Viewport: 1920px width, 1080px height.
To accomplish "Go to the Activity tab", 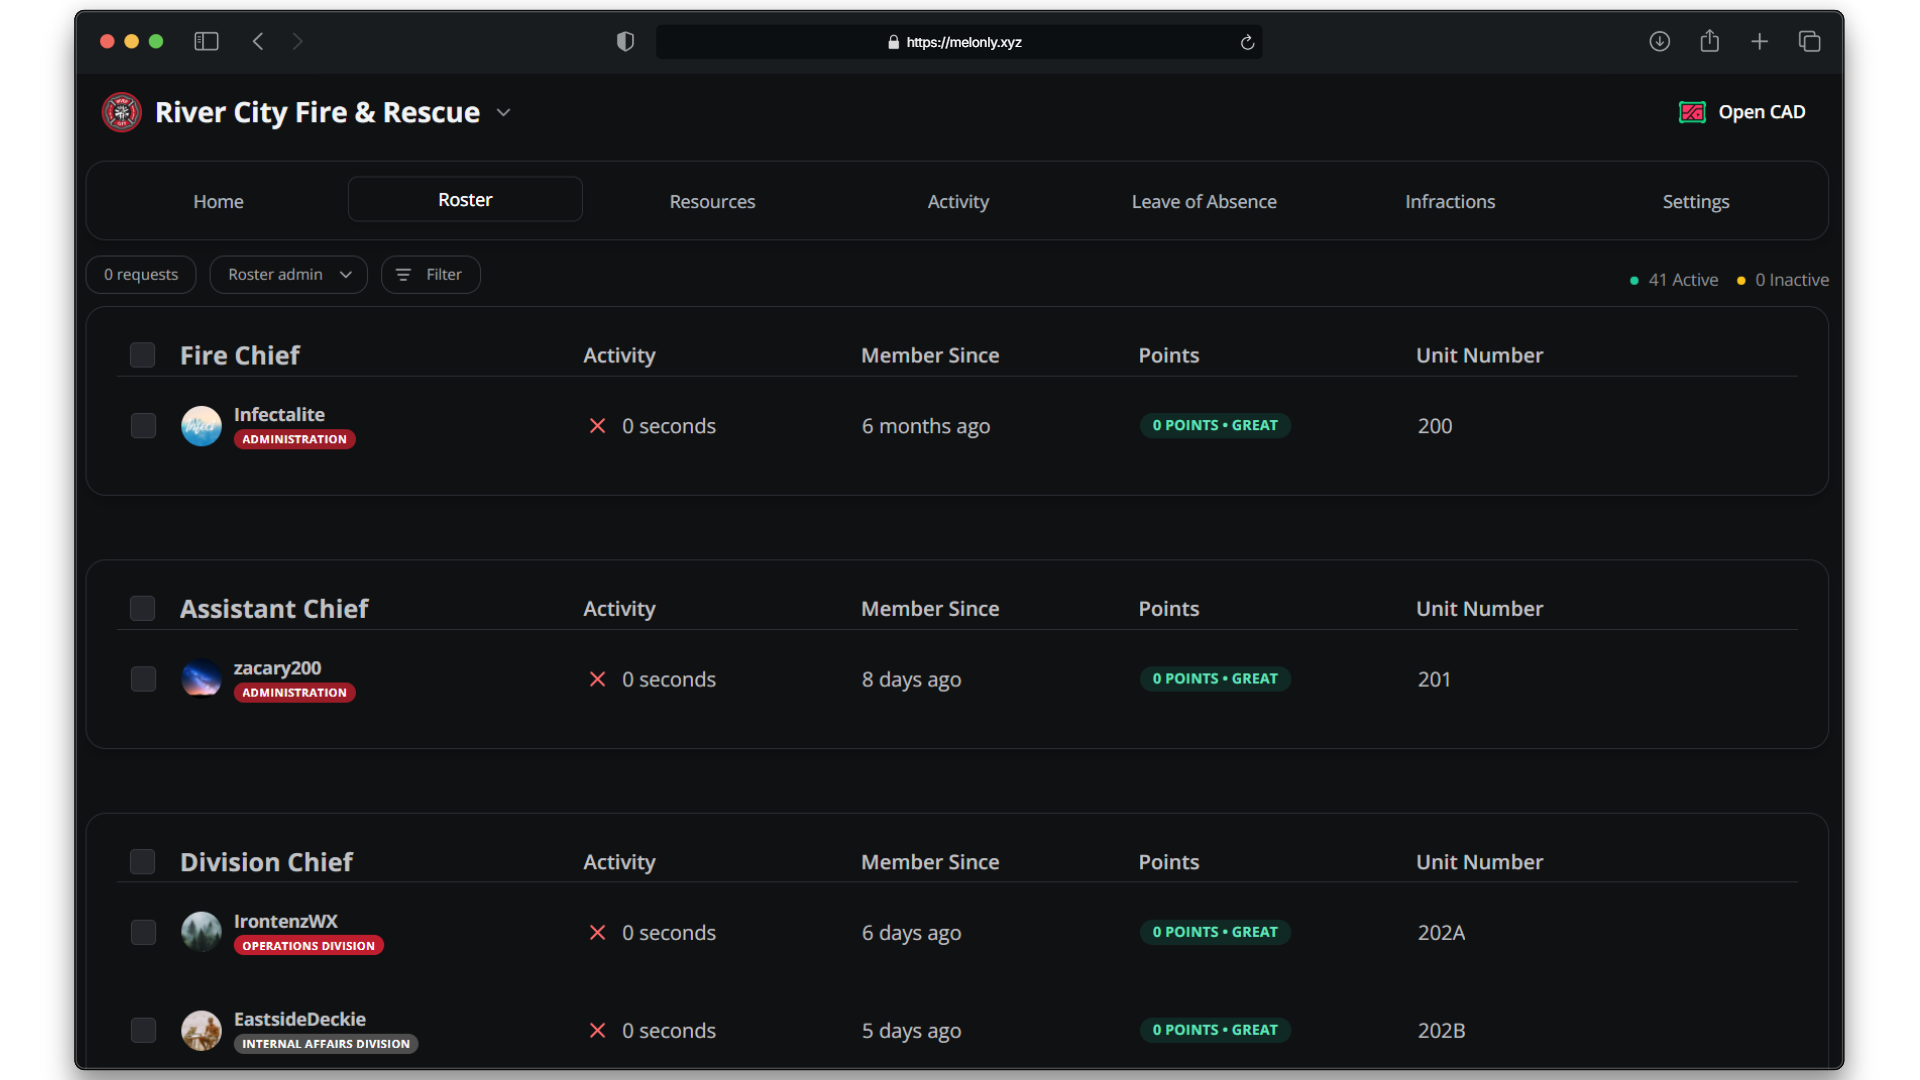I will [x=958, y=201].
